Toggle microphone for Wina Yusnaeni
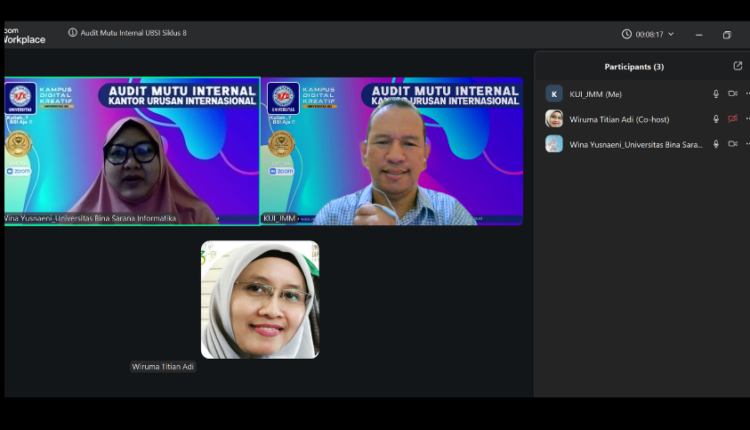Screen dimensions: 750x430 point(716,144)
